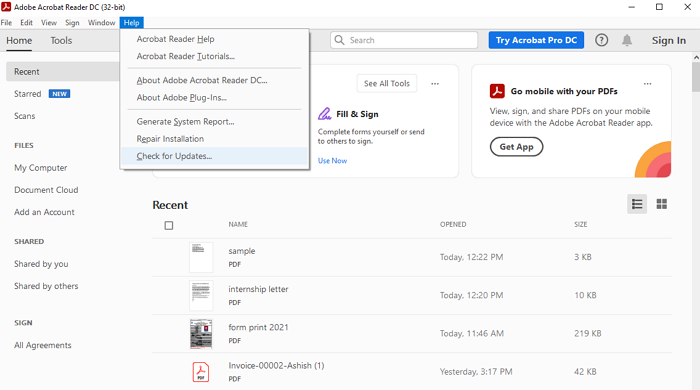The width and height of the screenshot is (700, 390).
Task: Click the Get App button
Action: tap(516, 147)
